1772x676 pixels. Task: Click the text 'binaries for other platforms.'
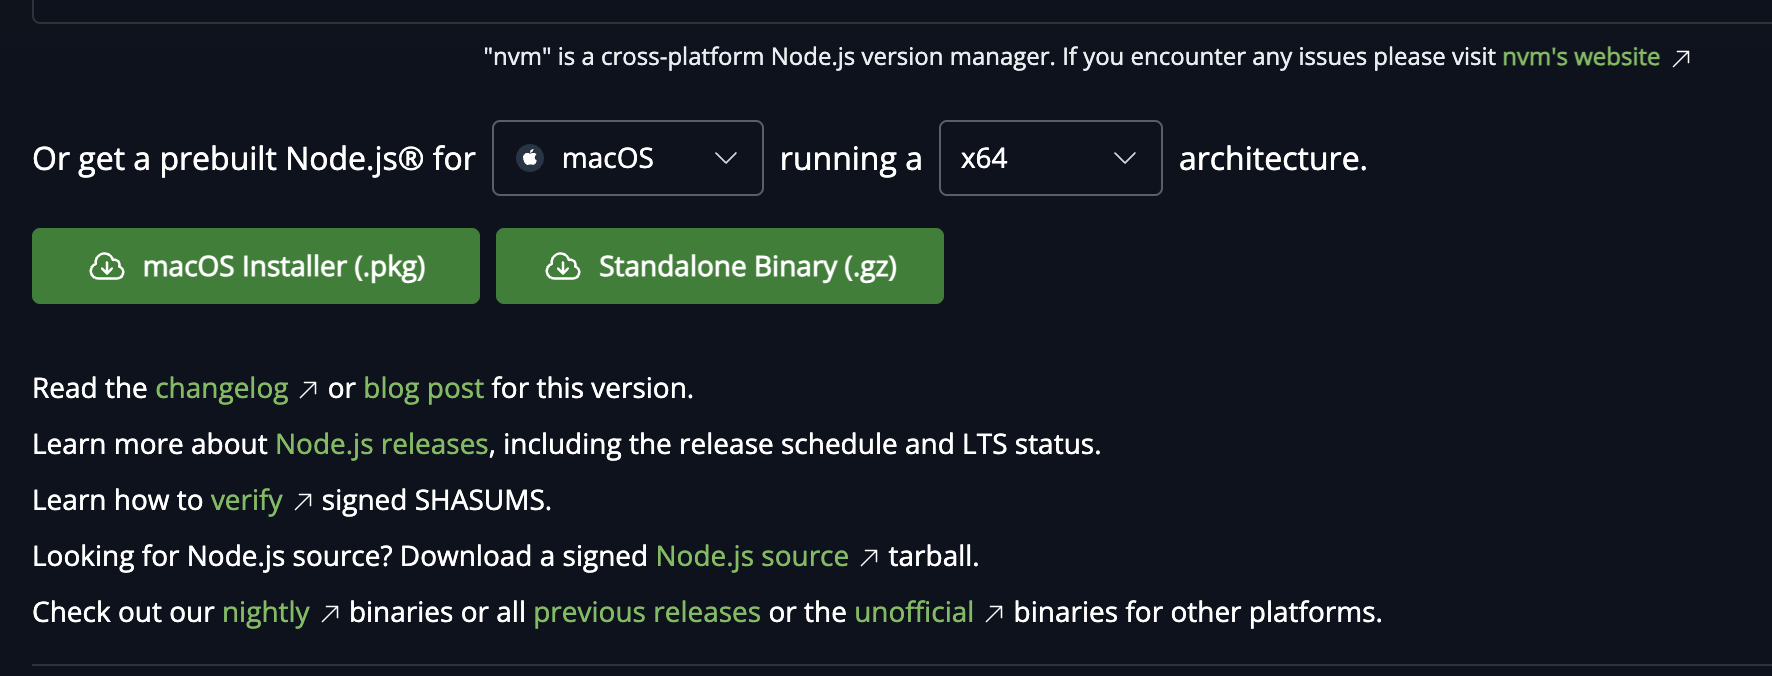tap(1198, 612)
